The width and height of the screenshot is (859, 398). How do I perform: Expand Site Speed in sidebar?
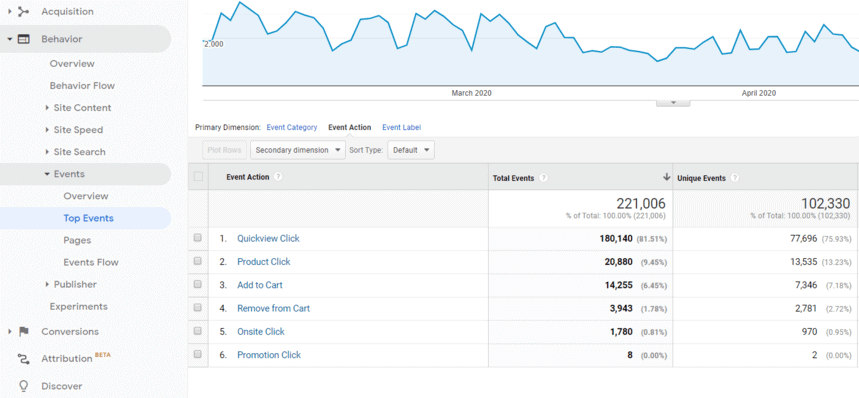click(x=48, y=130)
